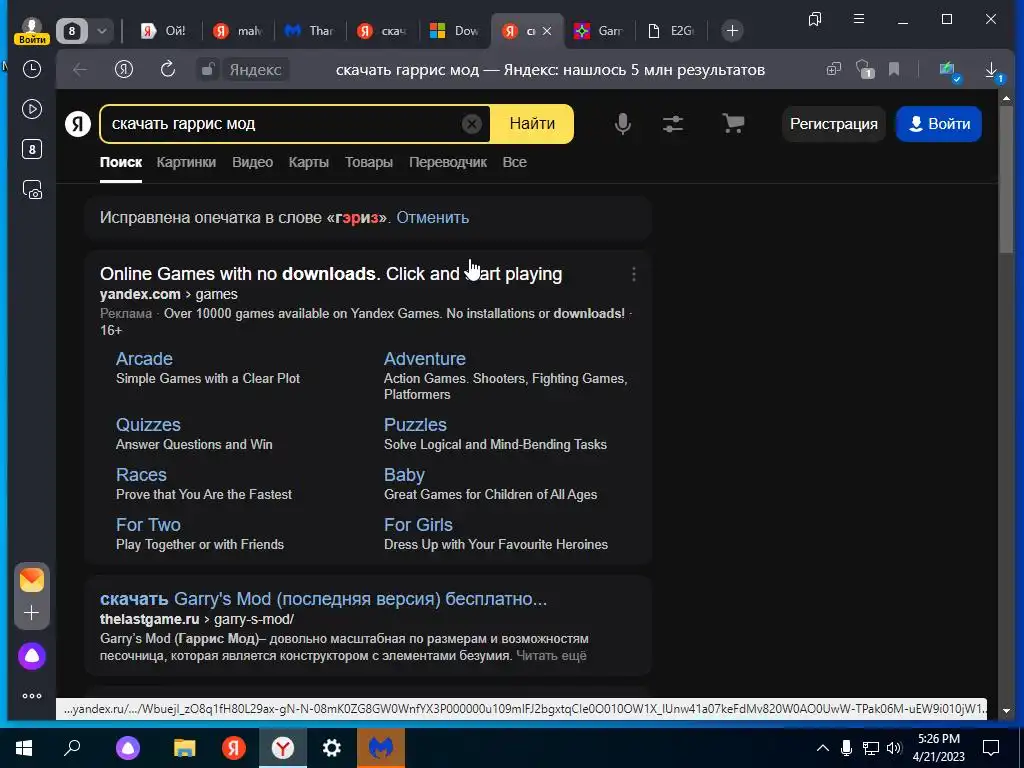Image resolution: width=1024 pixels, height=768 pixels.
Task: Reload the current page
Action: tap(168, 69)
